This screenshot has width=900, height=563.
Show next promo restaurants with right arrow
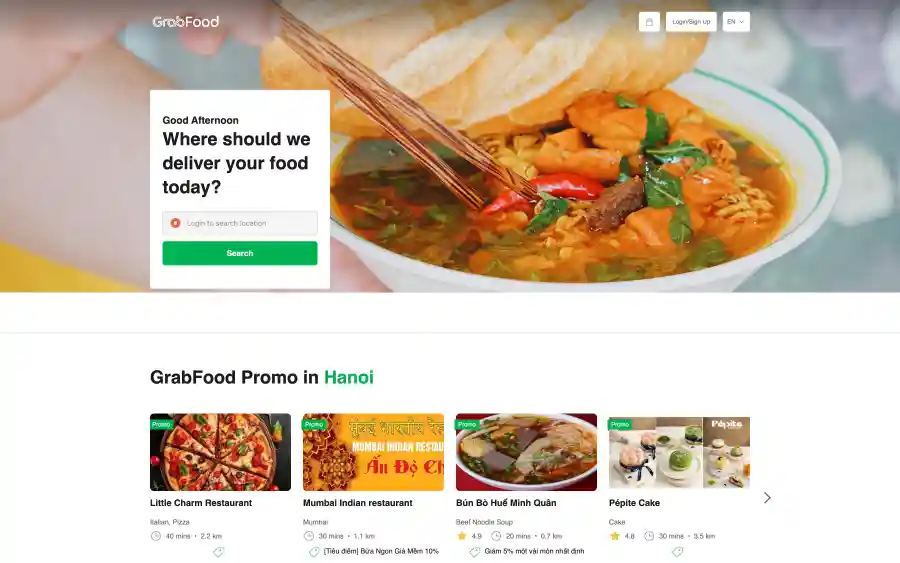click(x=767, y=498)
